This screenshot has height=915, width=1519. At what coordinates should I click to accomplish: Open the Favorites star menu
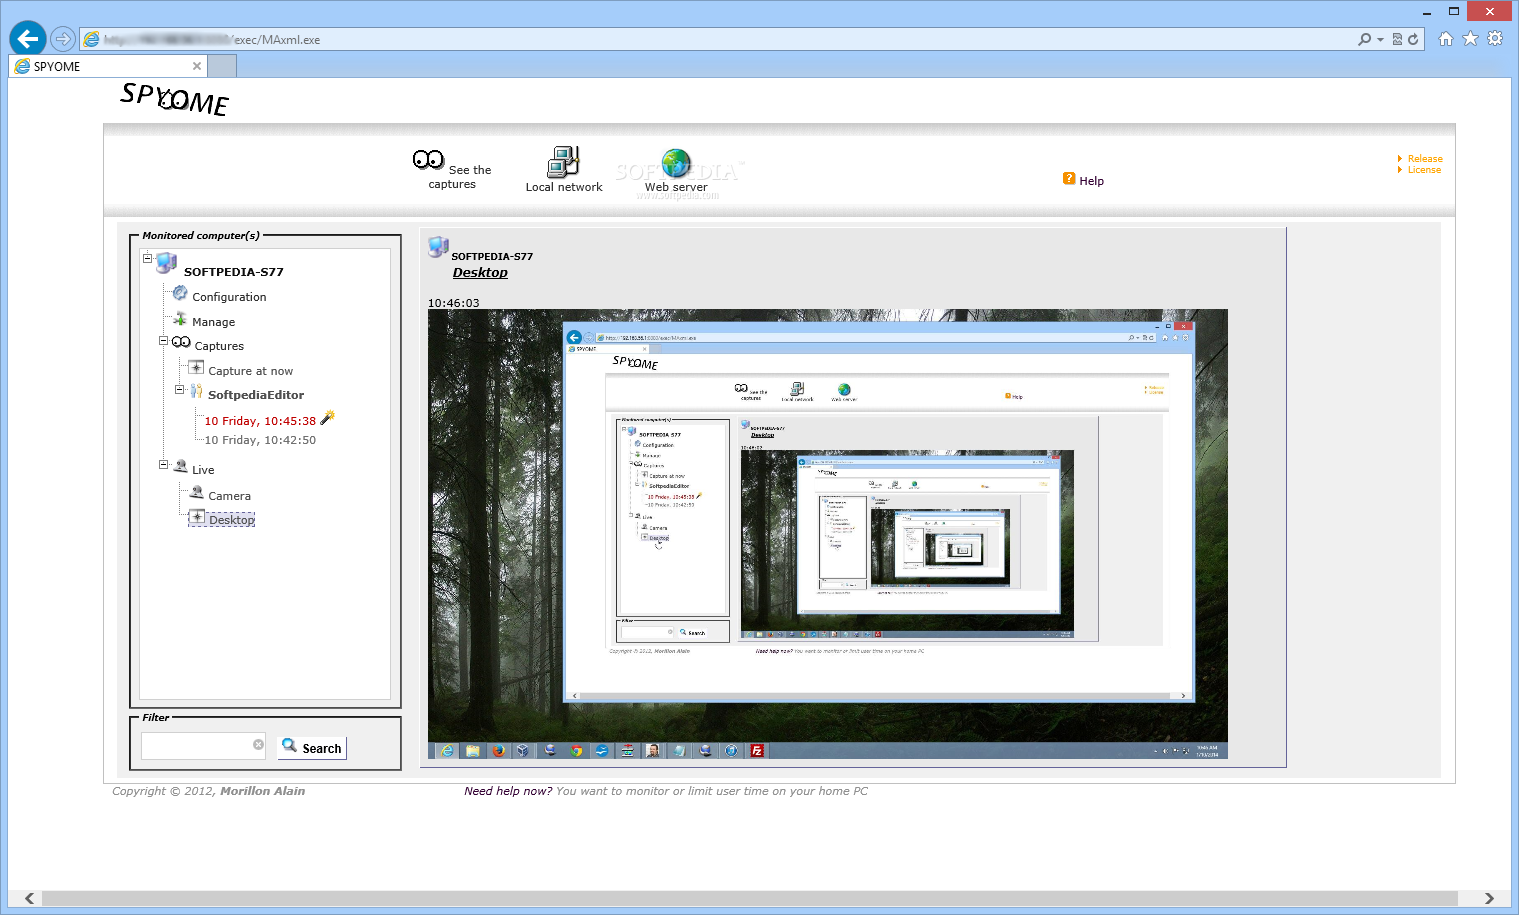coord(1470,39)
